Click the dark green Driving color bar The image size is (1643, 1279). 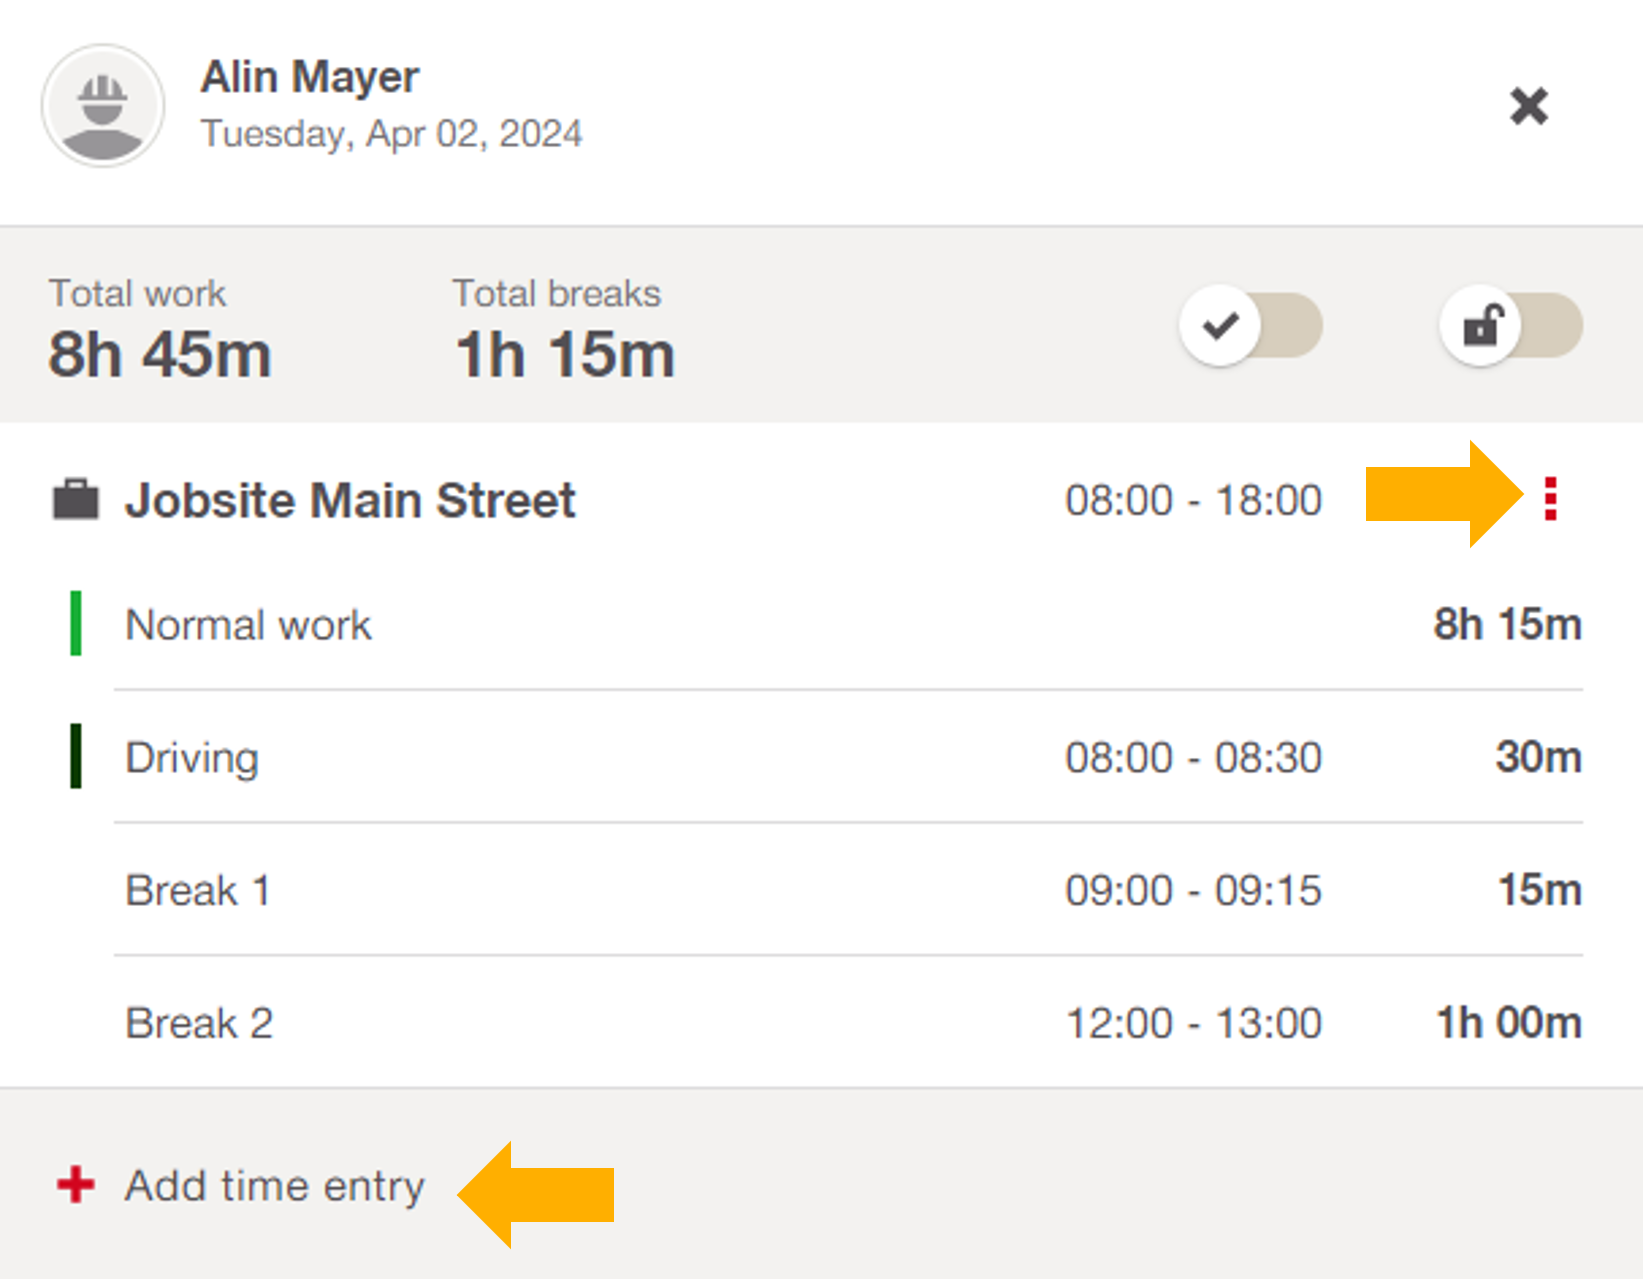tap(76, 757)
